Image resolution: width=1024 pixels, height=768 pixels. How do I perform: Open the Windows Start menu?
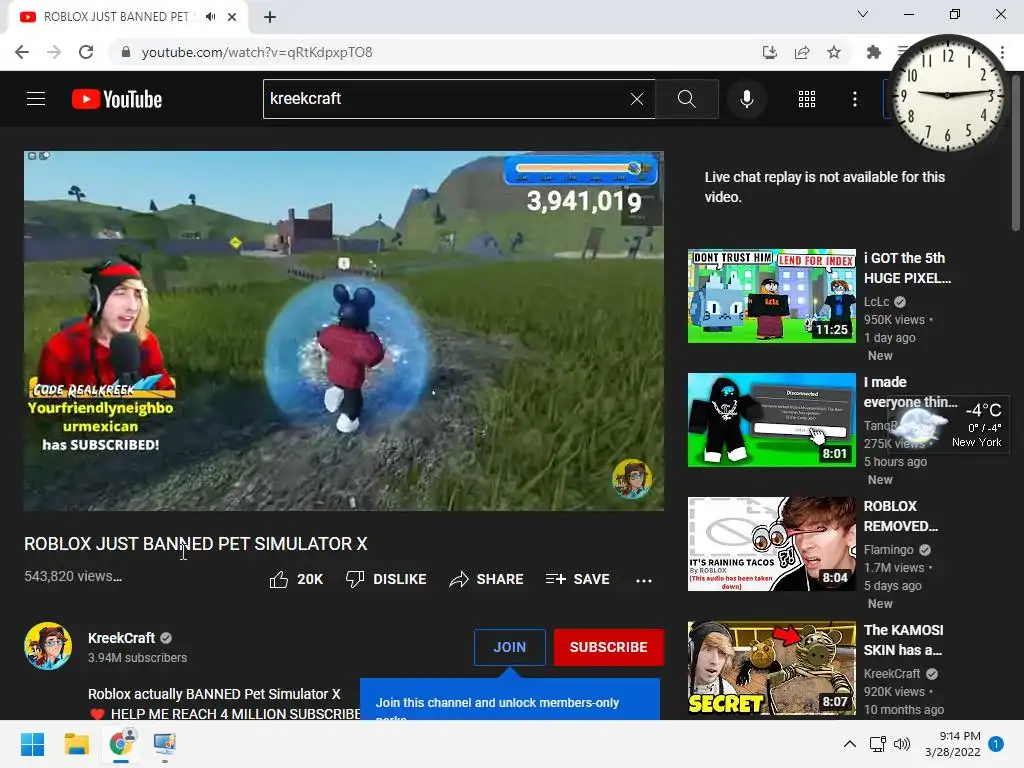[32, 744]
